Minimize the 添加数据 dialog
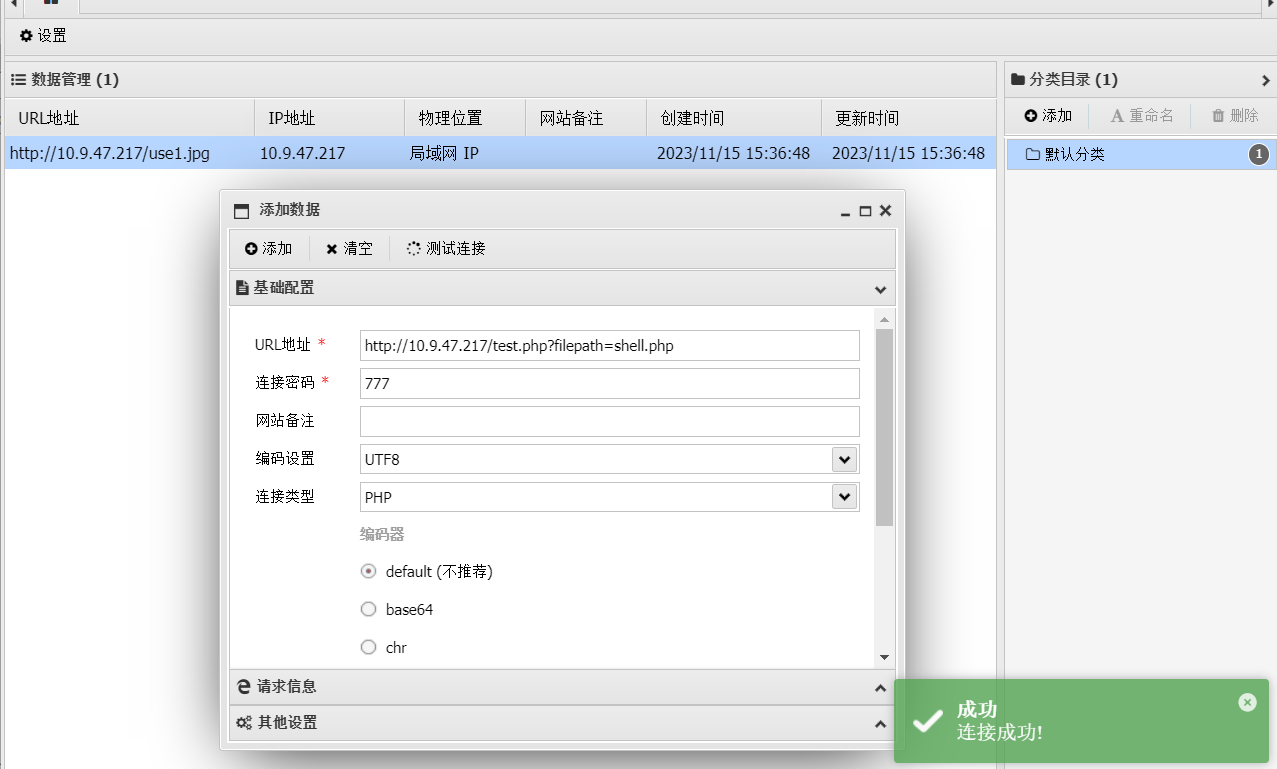The height and width of the screenshot is (769, 1277). click(x=846, y=211)
